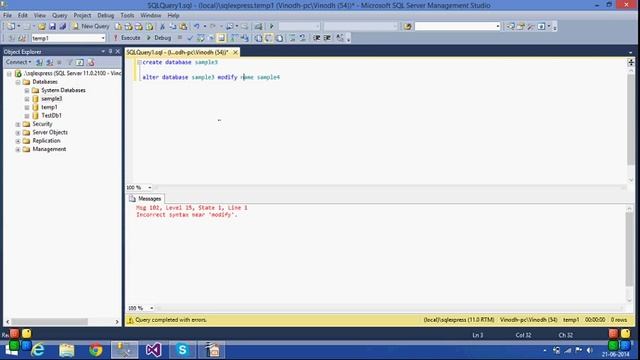Click the Undo toolbar icon

point(197,27)
